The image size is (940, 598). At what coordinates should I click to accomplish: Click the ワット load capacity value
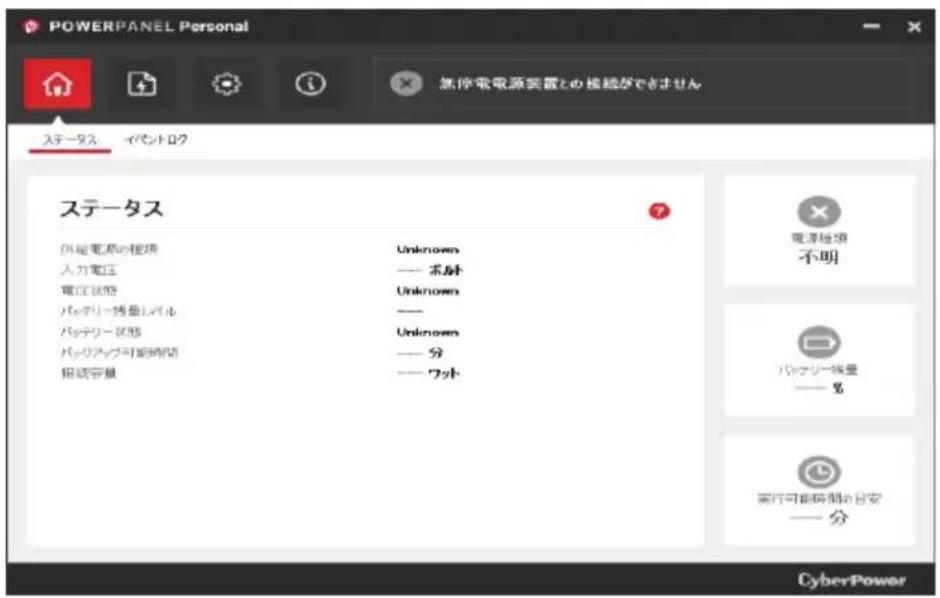tap(428, 373)
